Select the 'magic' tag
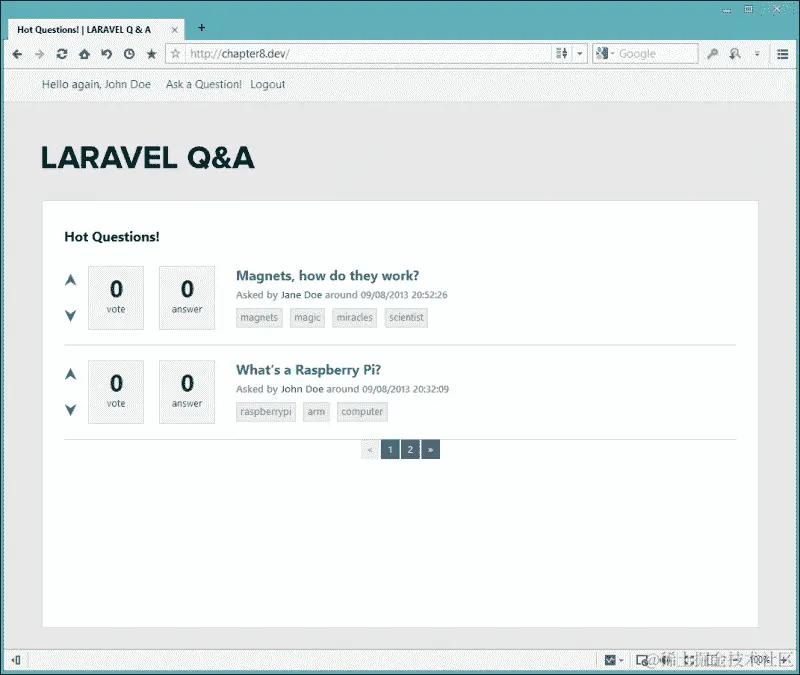Image resolution: width=800 pixels, height=675 pixels. click(x=307, y=317)
